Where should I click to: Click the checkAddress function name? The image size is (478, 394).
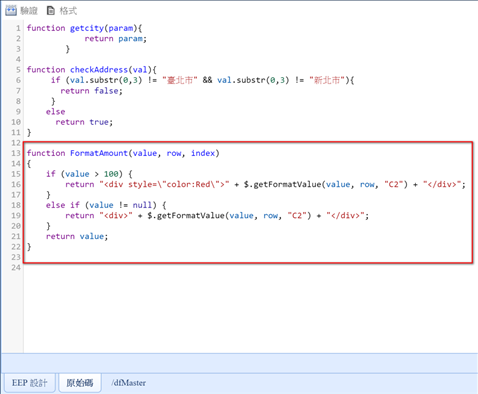99,70
